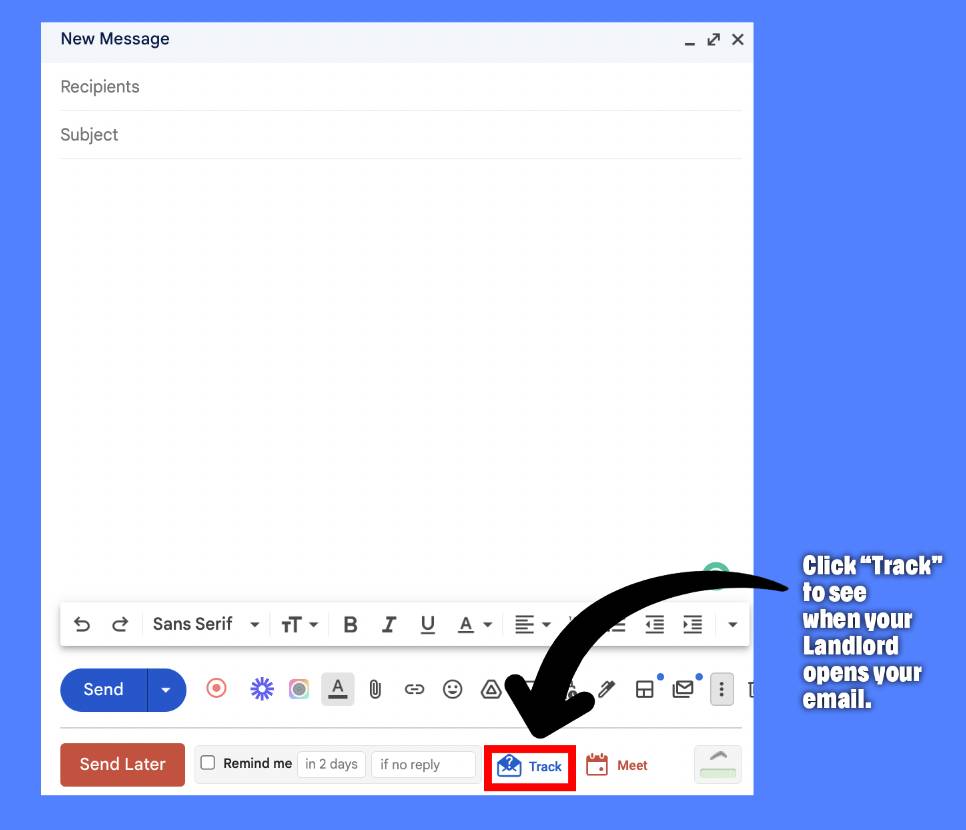Image resolution: width=966 pixels, height=830 pixels.
Task: Toggle underline formatting
Action: click(x=428, y=625)
